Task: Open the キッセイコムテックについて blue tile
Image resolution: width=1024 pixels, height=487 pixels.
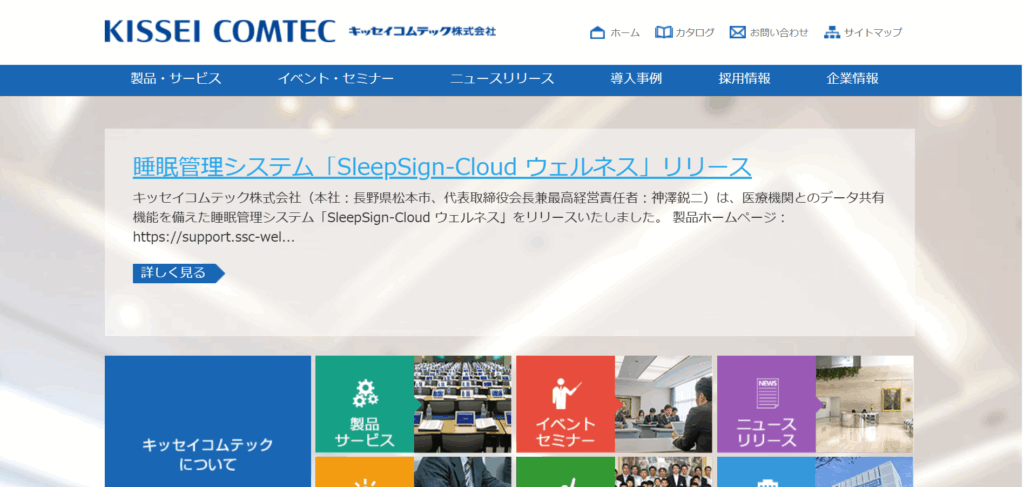Action: (x=208, y=453)
